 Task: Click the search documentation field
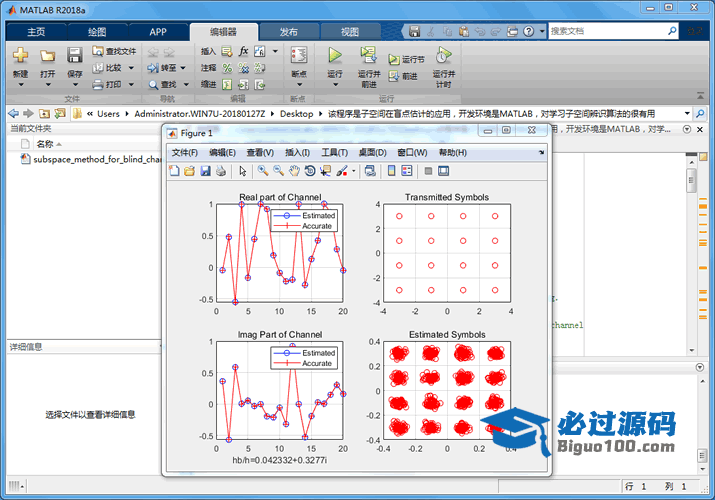pyautogui.click(x=608, y=31)
